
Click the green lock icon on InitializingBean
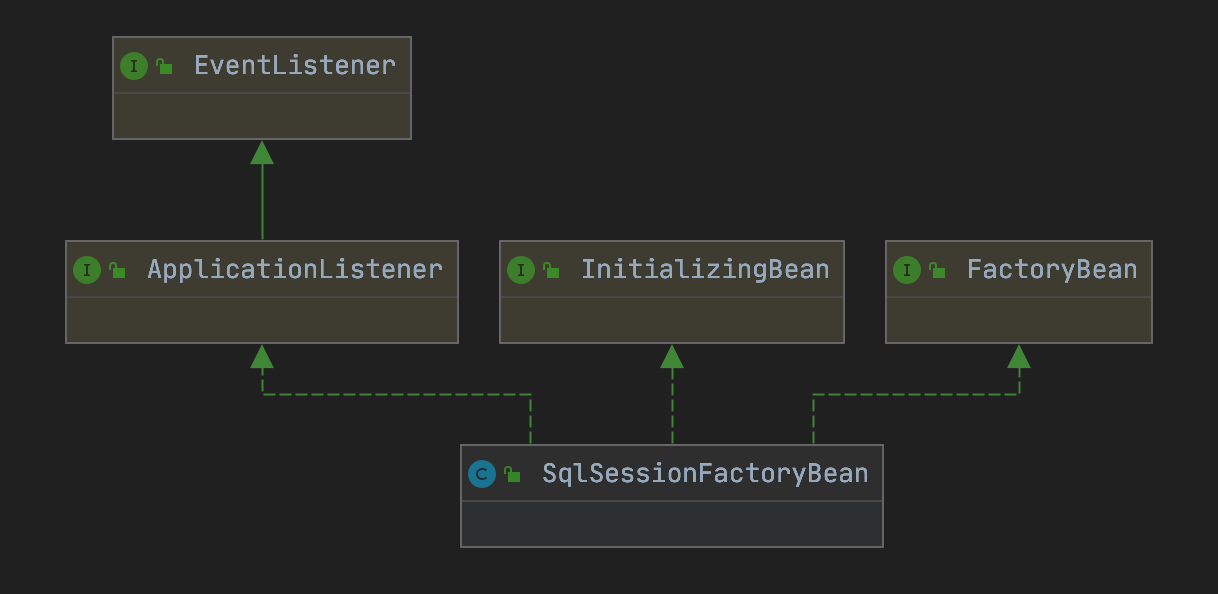[x=551, y=271]
